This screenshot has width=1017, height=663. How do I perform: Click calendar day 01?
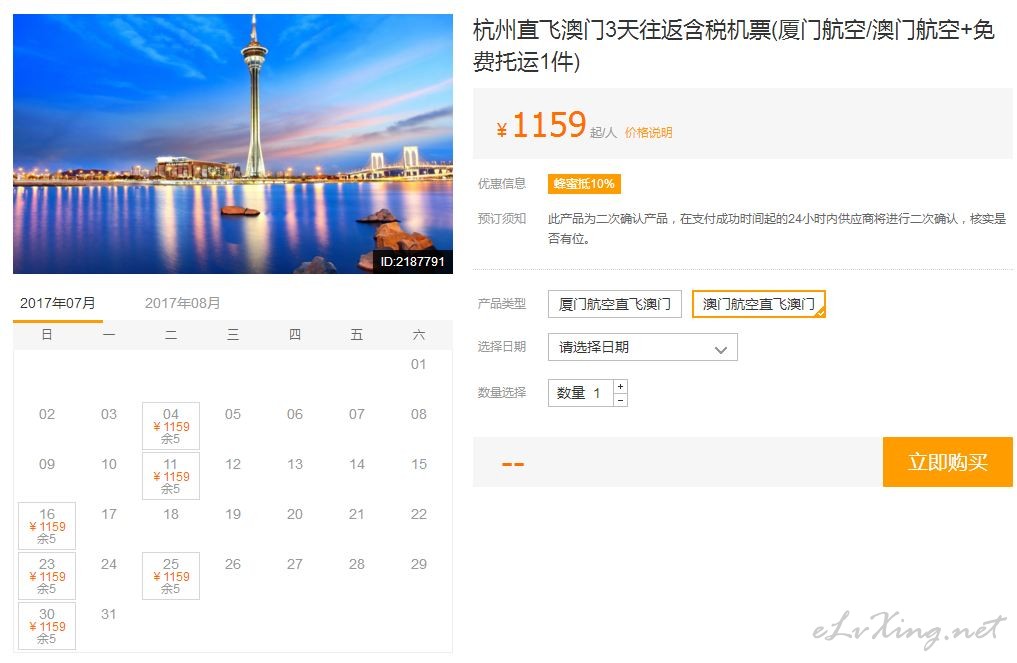tap(419, 365)
